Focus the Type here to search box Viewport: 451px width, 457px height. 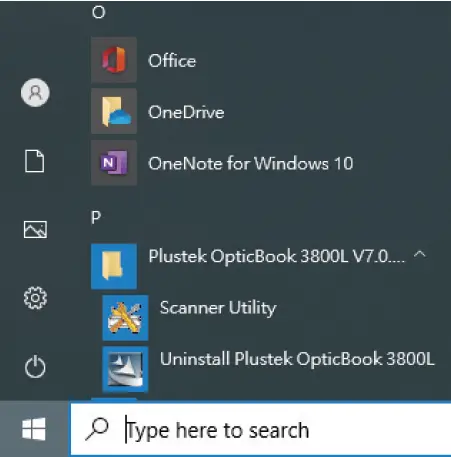coord(261,429)
